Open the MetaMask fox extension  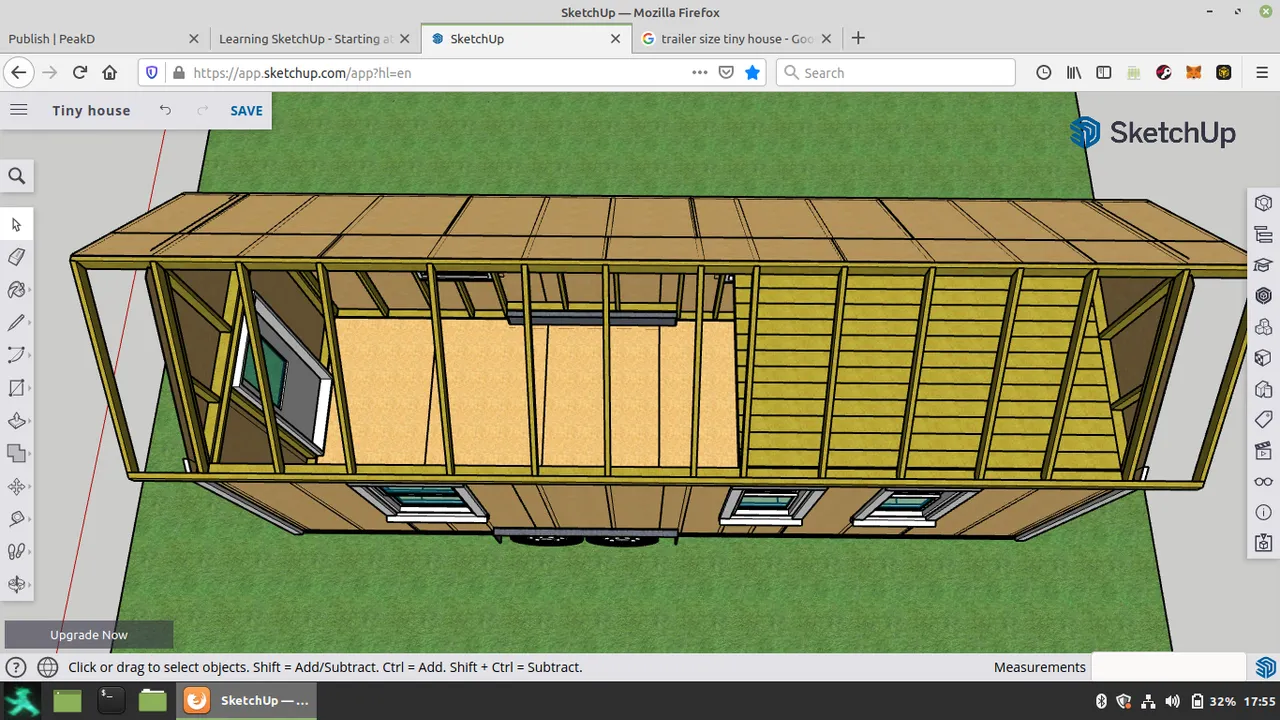click(1193, 73)
